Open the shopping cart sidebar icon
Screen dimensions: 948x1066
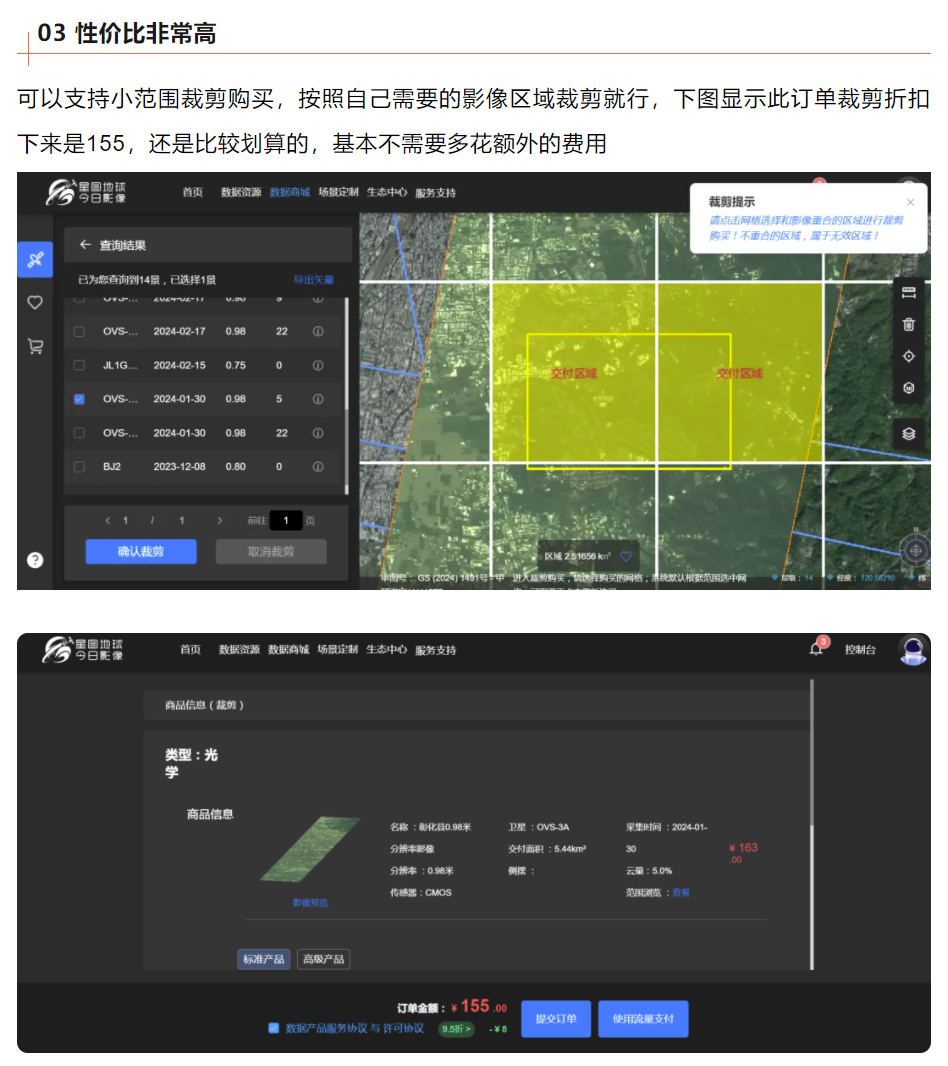click(x=35, y=347)
